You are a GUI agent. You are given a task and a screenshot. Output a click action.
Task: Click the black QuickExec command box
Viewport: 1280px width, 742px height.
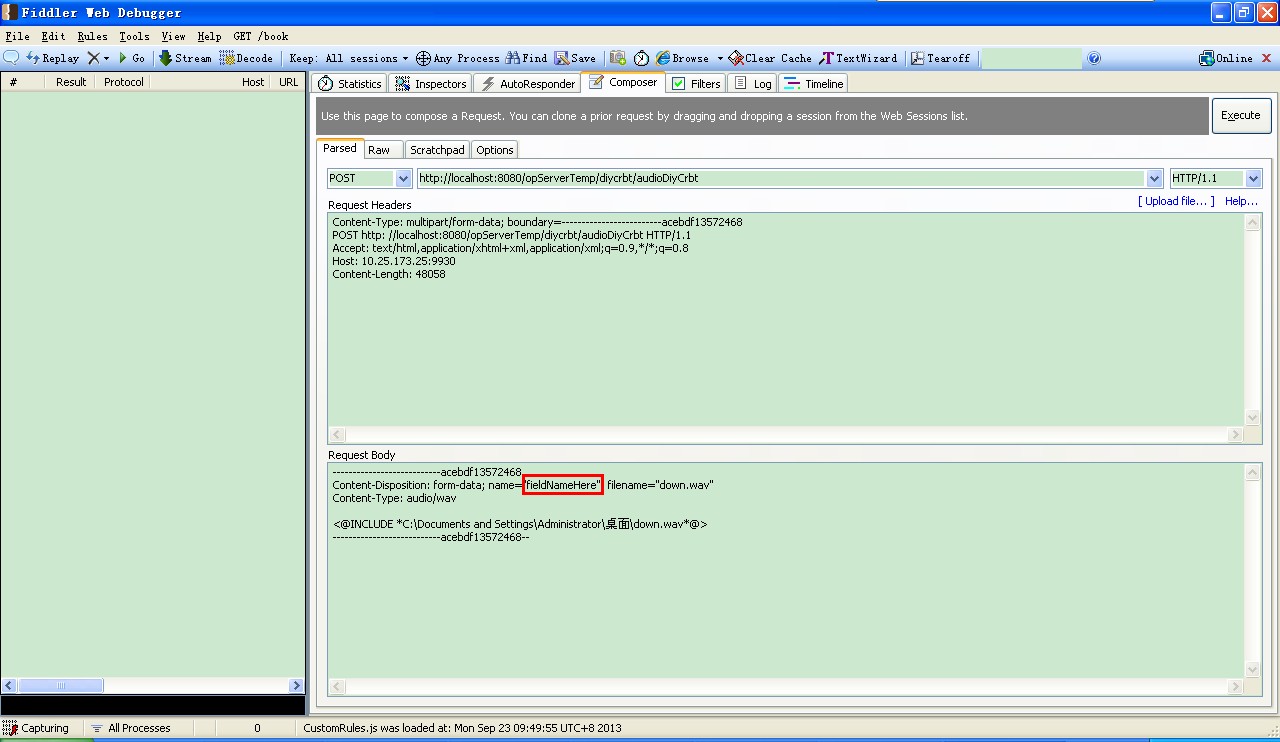click(153, 706)
